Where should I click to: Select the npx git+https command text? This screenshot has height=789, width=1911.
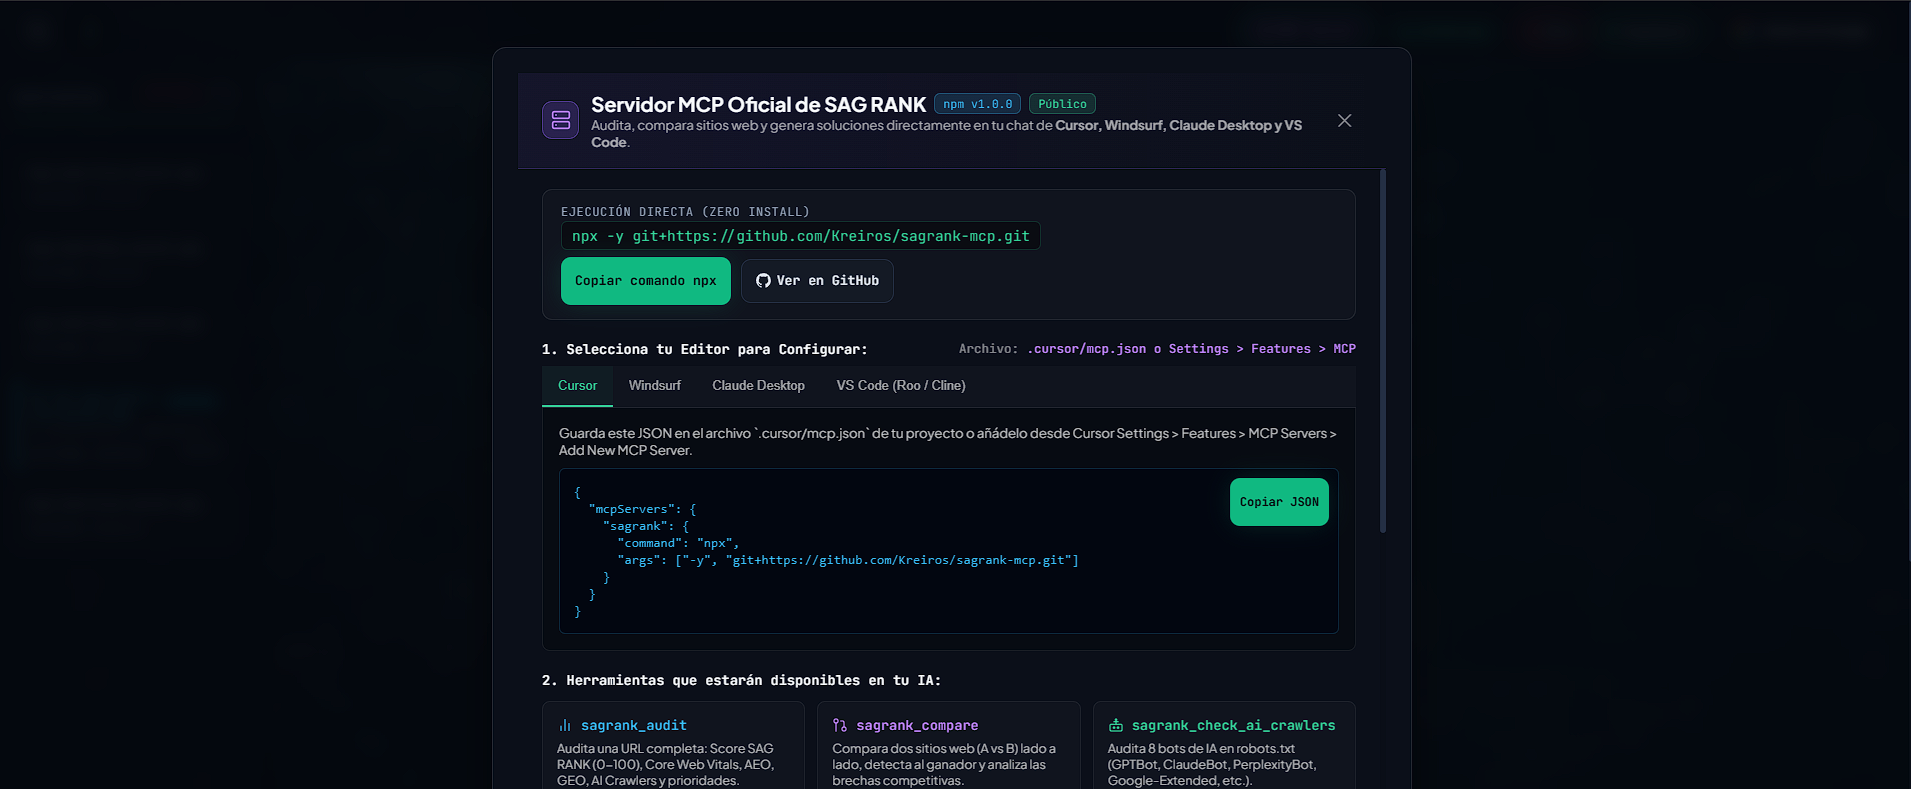pyautogui.click(x=800, y=236)
